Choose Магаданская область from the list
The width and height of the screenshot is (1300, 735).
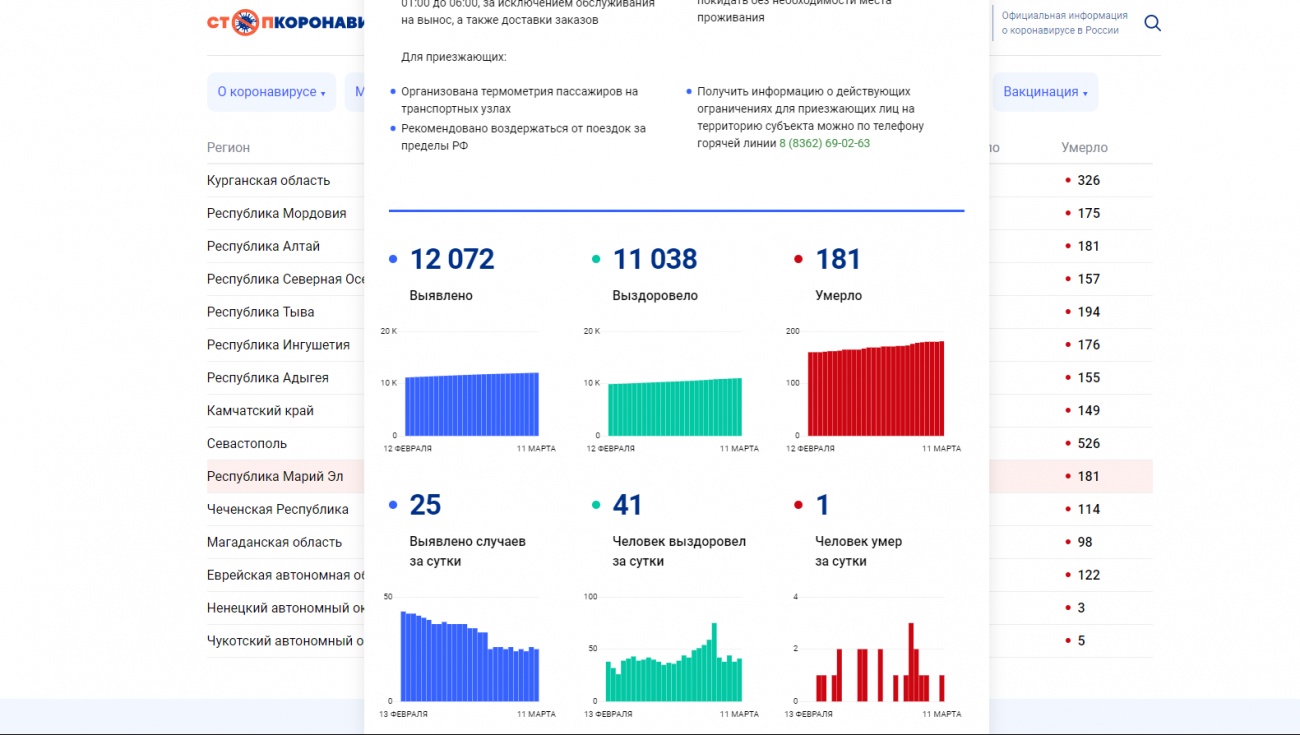click(274, 543)
